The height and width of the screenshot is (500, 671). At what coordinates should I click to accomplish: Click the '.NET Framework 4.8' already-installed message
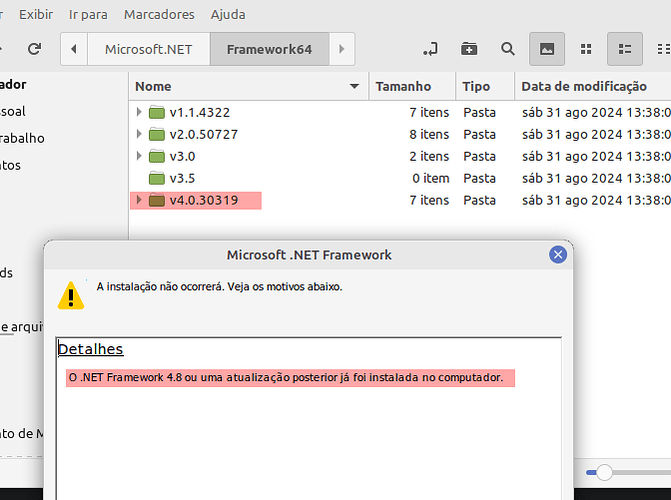(286, 378)
